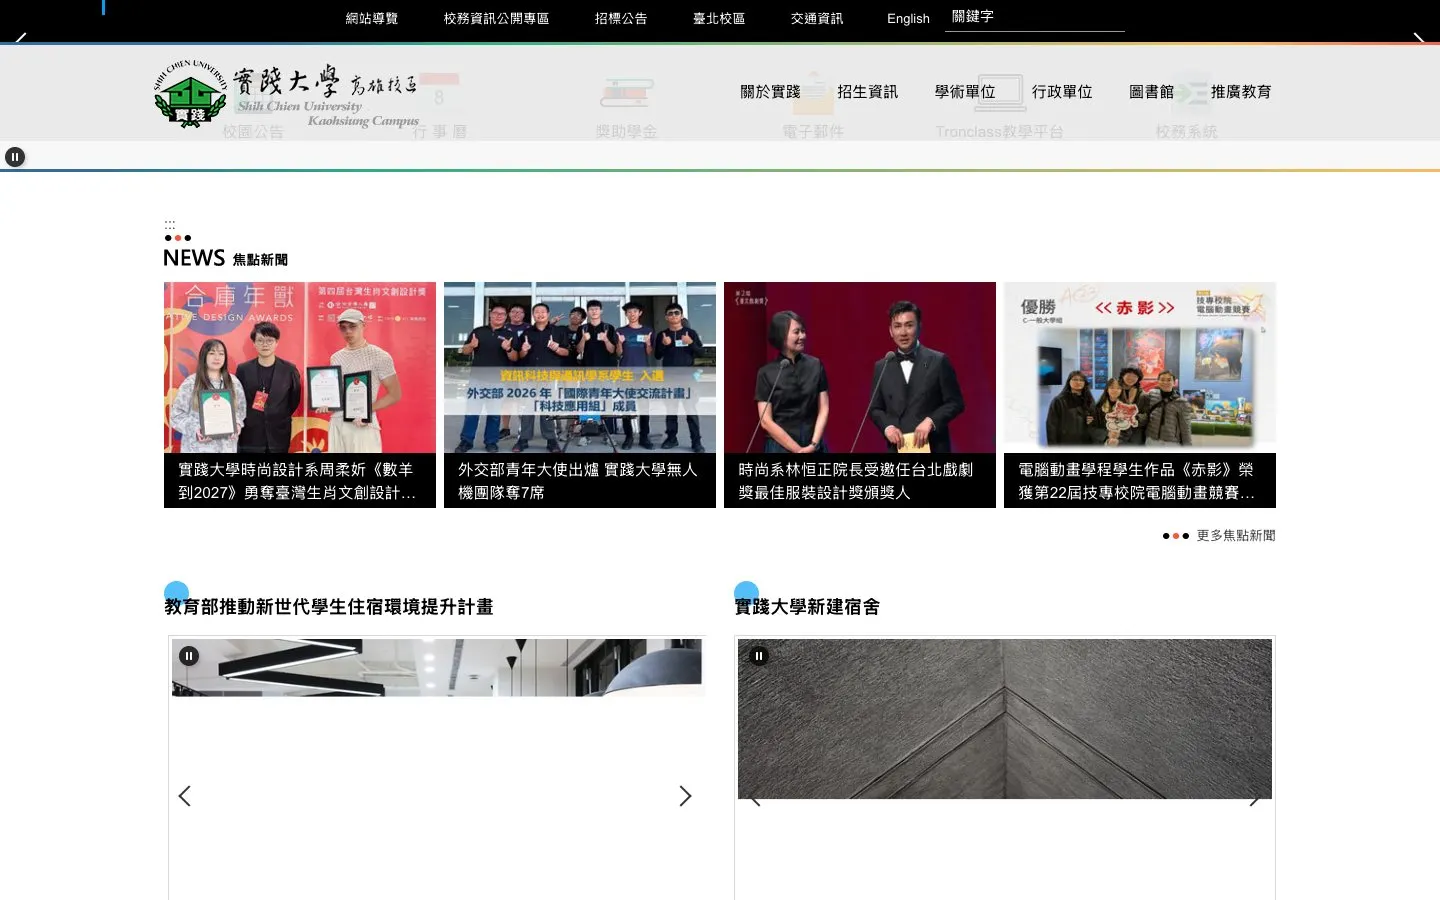1440x900 pixels.
Task: Open news image of 林恒正院長 award presenter
Action: pyautogui.click(x=860, y=367)
